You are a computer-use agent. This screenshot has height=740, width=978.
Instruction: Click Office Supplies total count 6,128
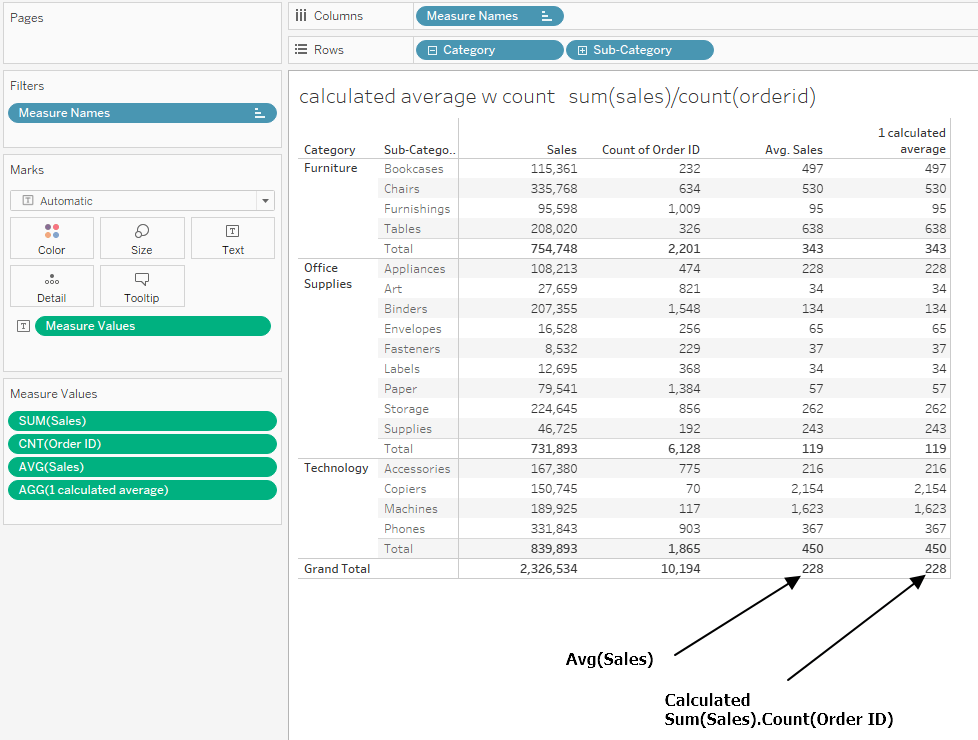point(684,449)
